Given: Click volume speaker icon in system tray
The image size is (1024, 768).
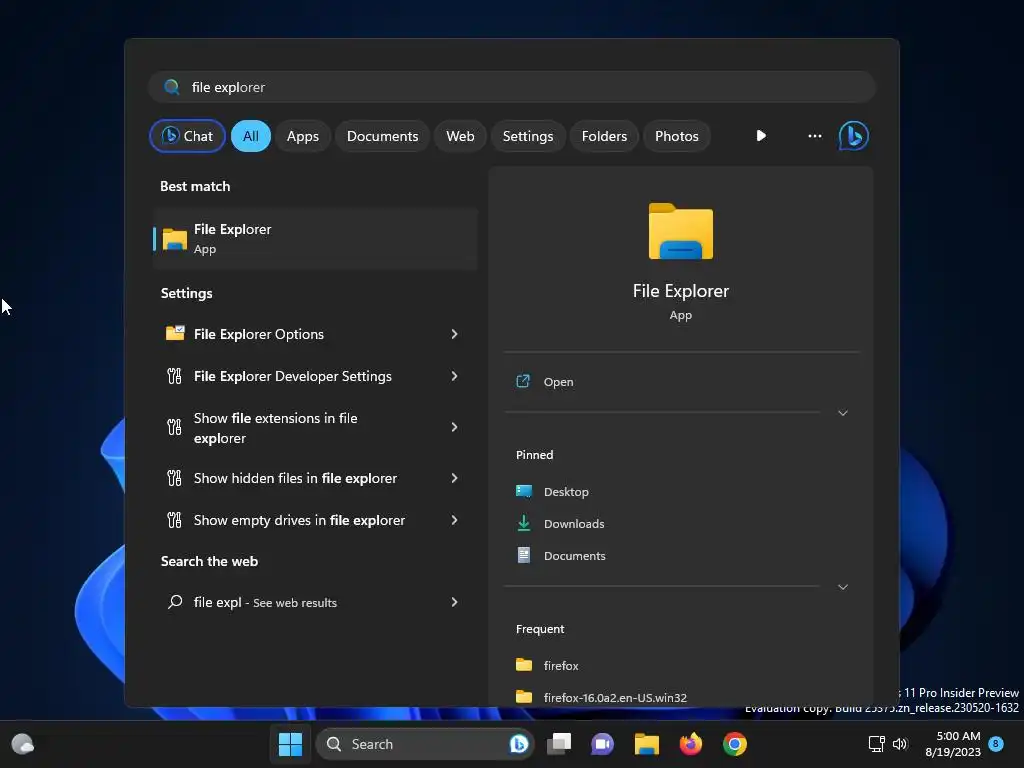Looking at the screenshot, I should coord(900,744).
